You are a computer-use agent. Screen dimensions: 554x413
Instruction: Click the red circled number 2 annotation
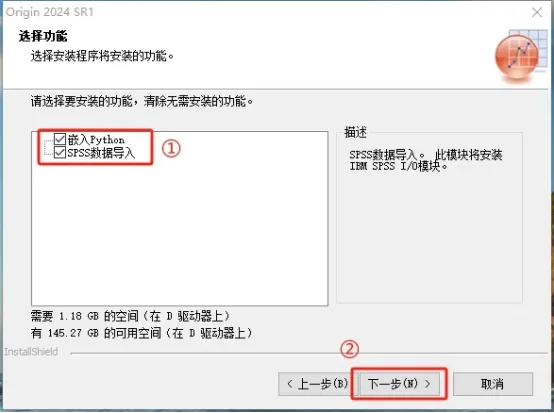click(x=349, y=349)
